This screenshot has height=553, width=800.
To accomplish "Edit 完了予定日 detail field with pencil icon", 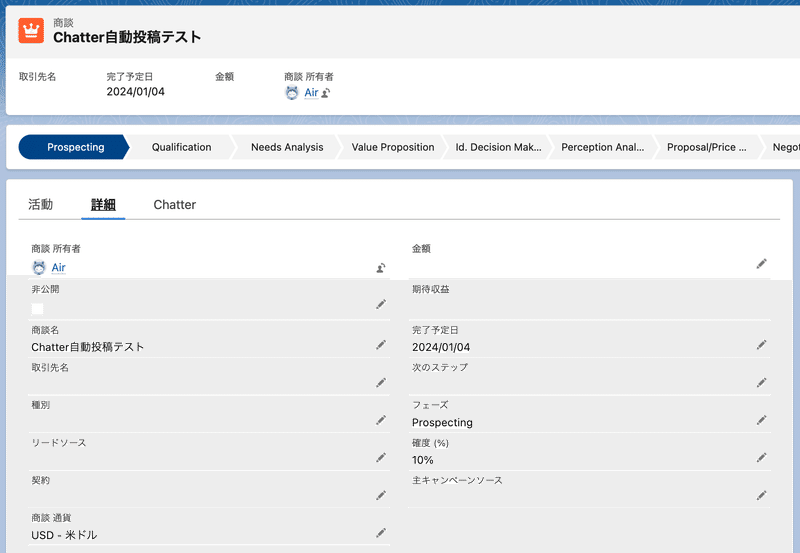I will (x=761, y=345).
